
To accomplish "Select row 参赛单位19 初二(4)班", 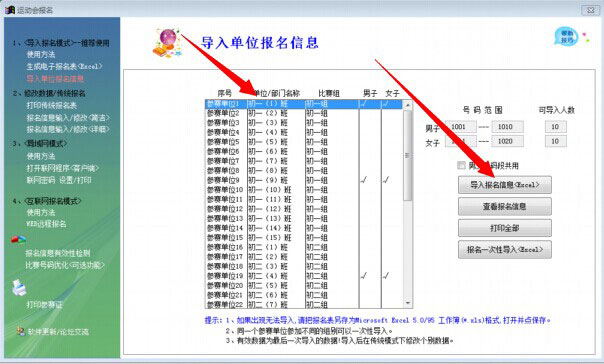I will click(x=304, y=276).
